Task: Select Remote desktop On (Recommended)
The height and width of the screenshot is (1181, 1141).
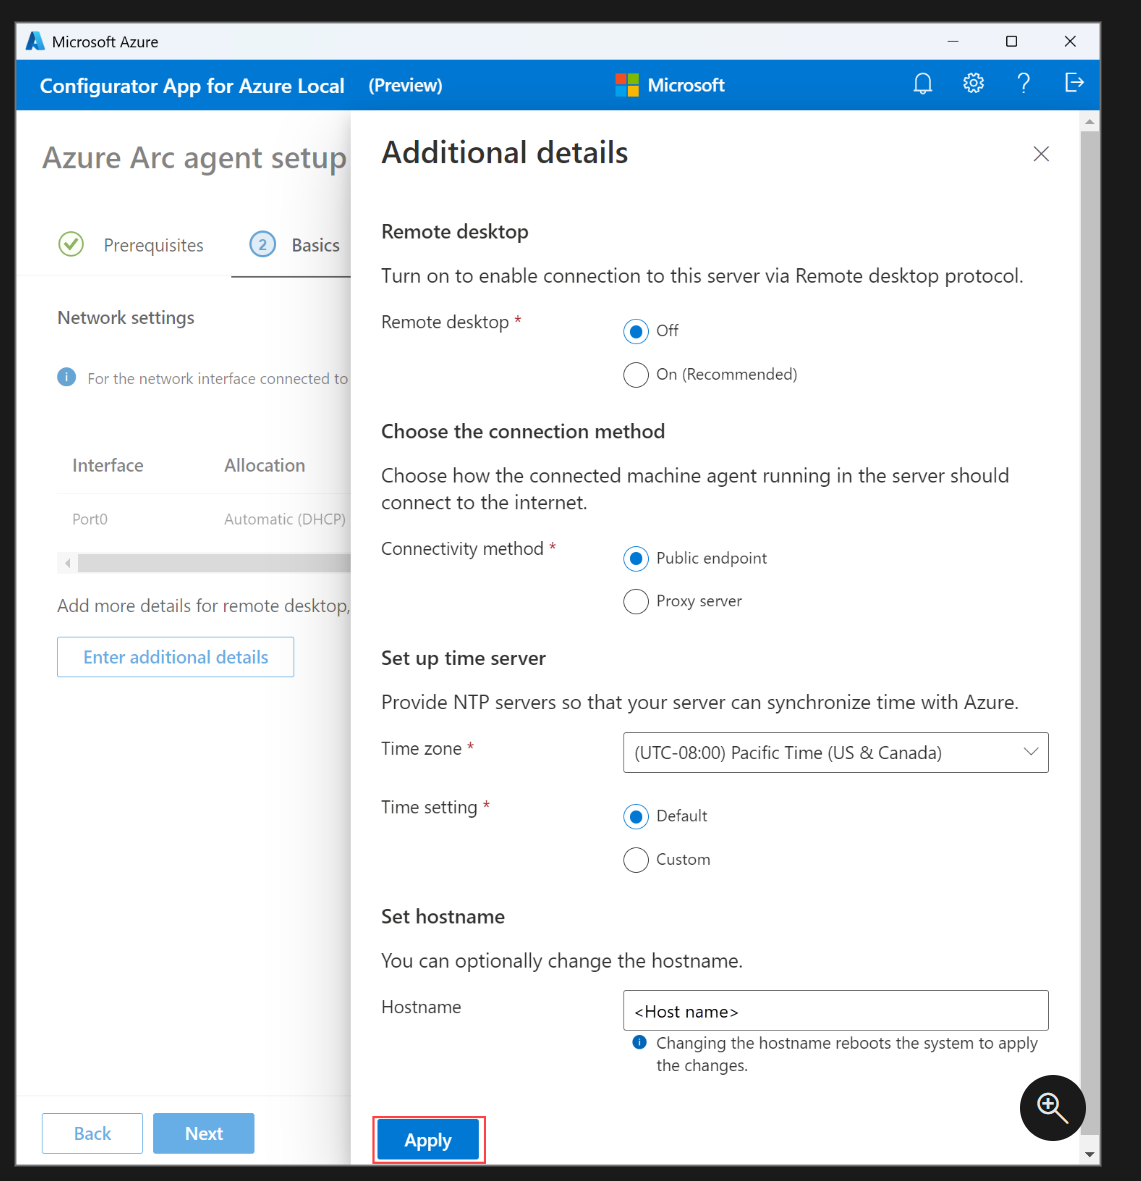Action: click(636, 374)
